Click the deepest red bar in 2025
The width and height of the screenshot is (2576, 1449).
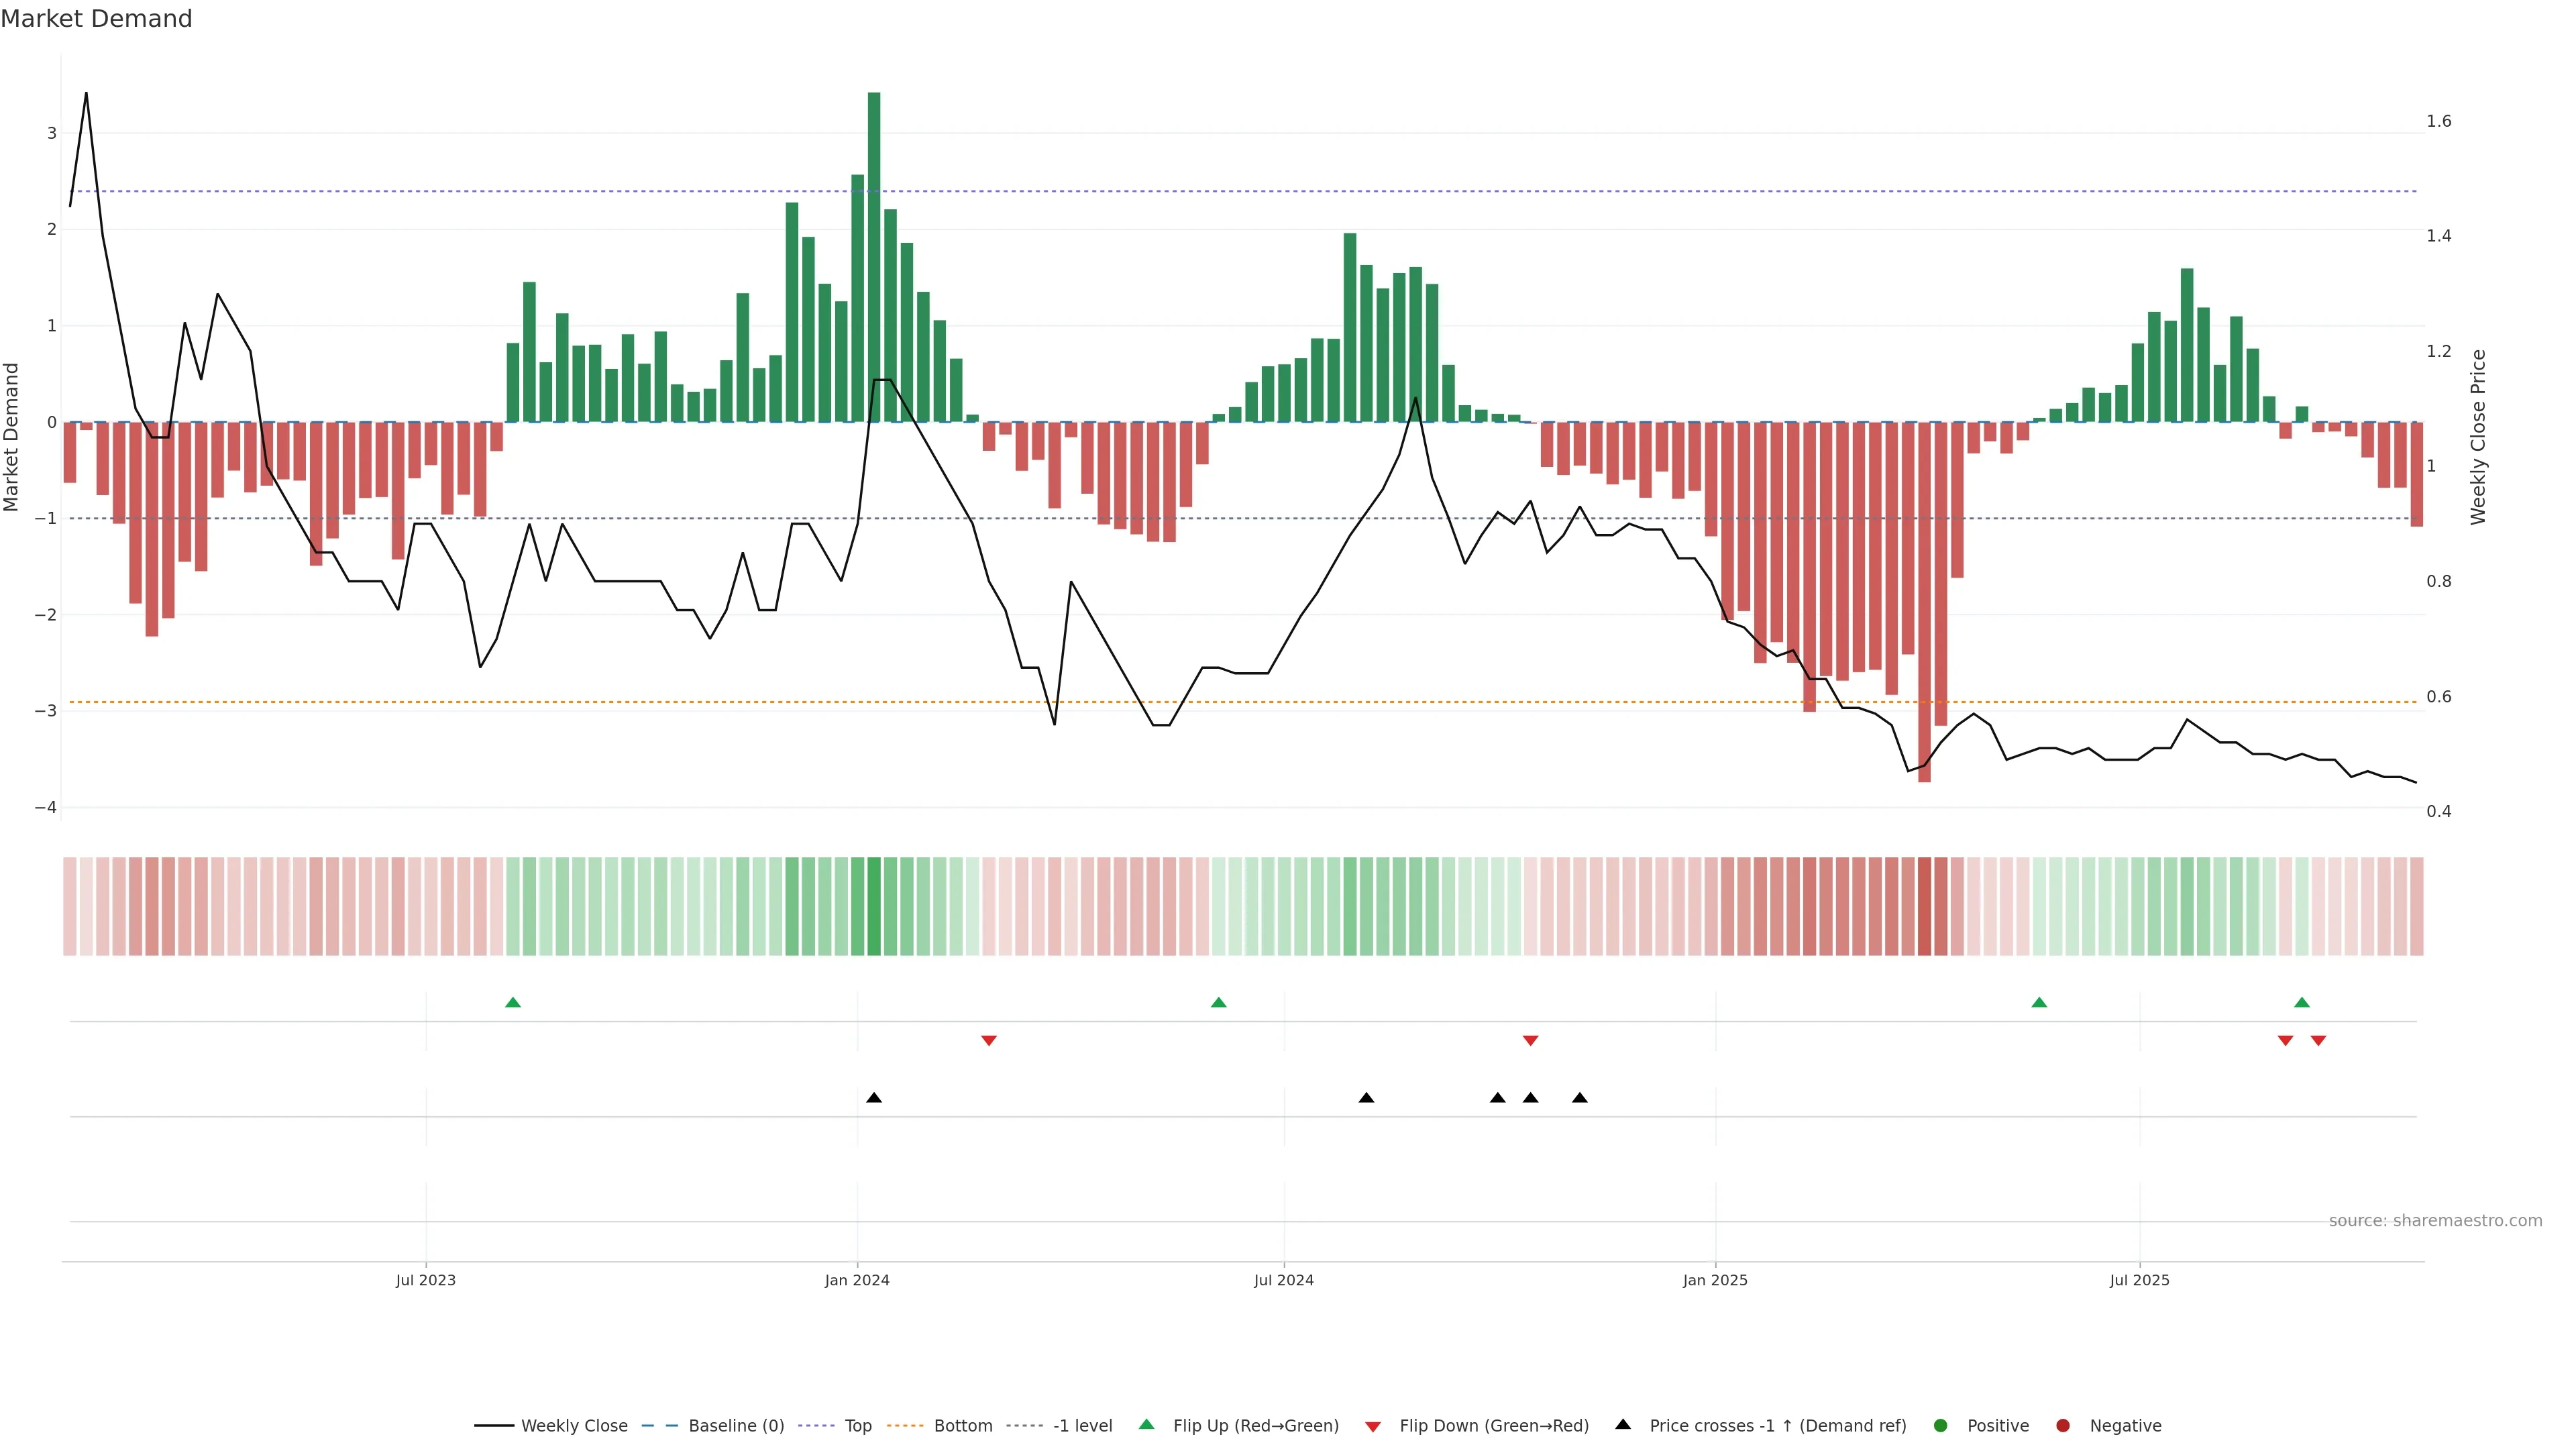(x=1924, y=600)
